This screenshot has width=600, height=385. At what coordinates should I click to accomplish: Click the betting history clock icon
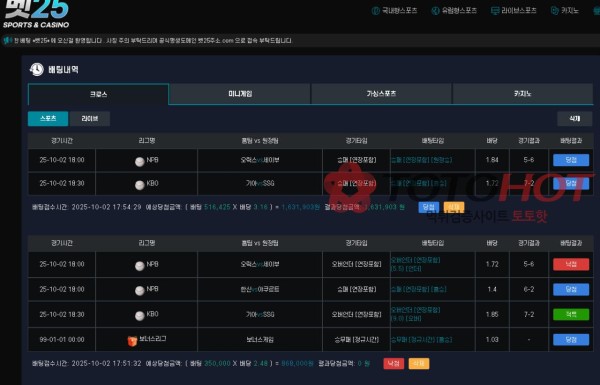[37, 69]
